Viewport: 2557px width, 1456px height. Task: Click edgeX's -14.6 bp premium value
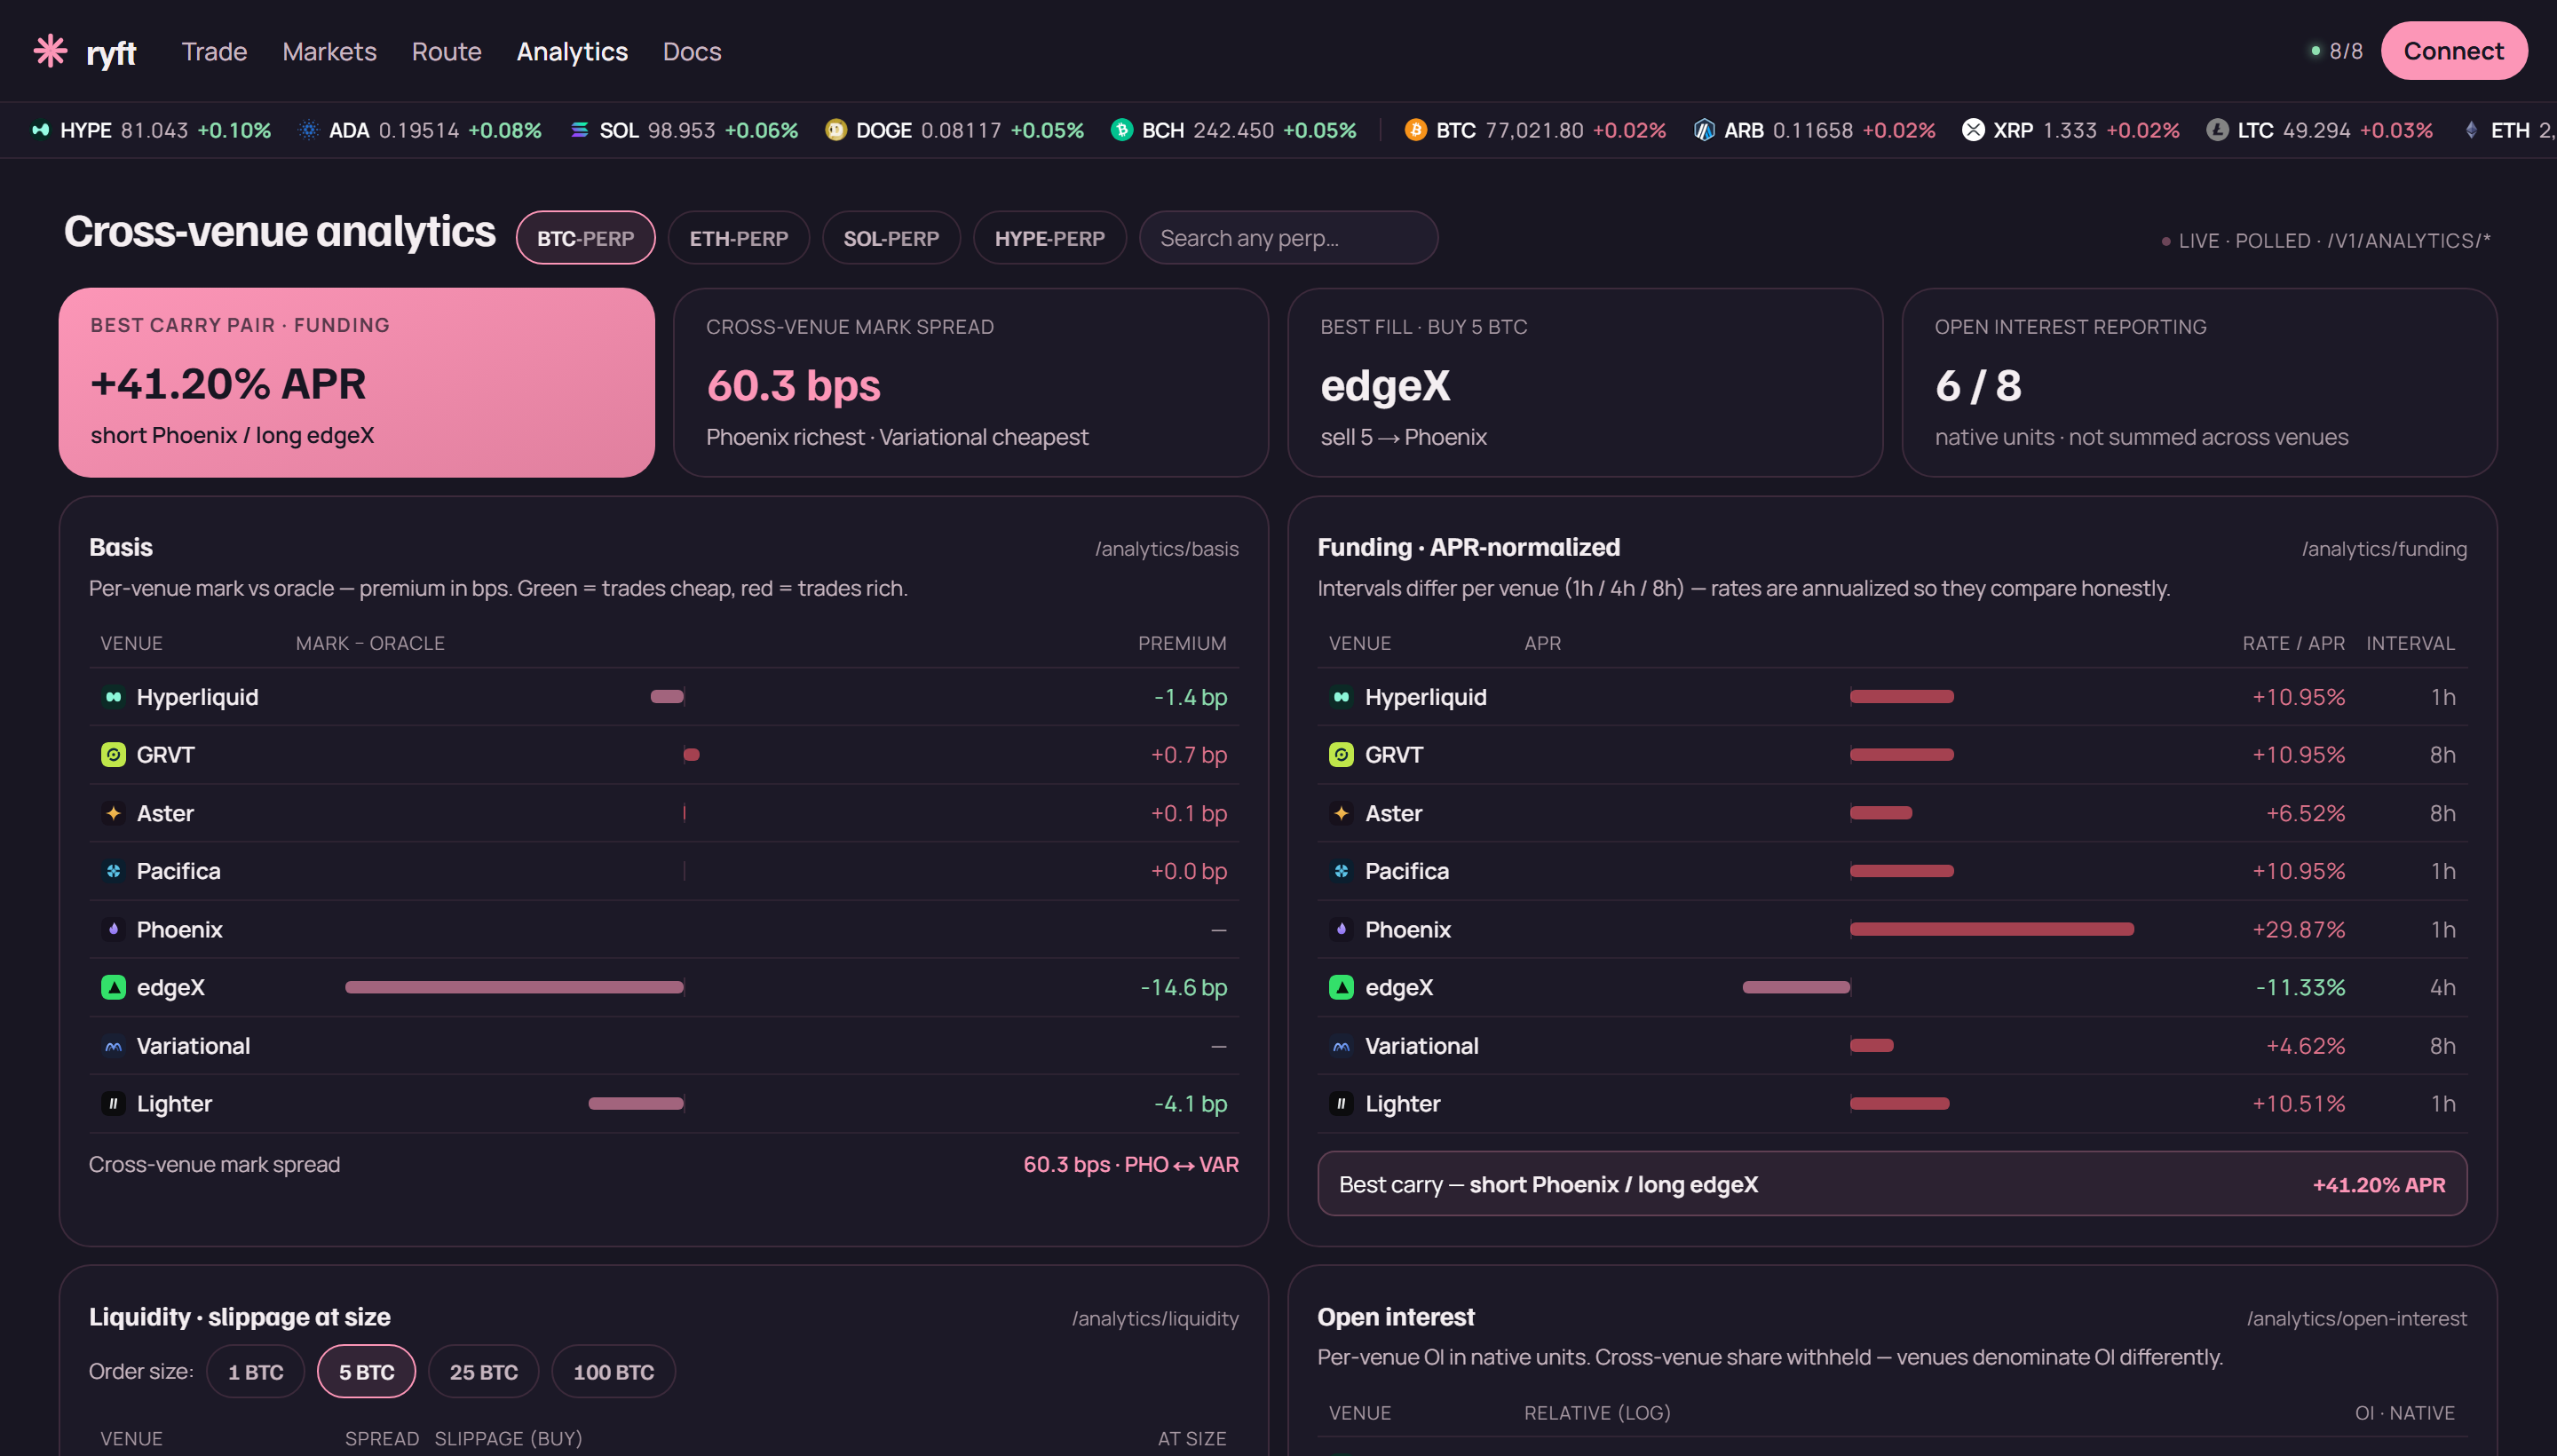pos(1184,987)
